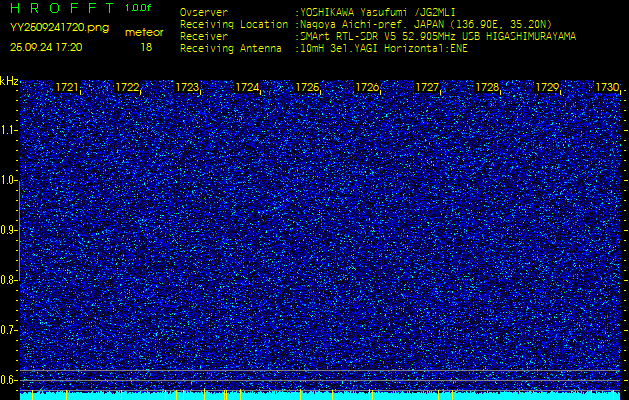Click the 1722 time marker

(127, 87)
